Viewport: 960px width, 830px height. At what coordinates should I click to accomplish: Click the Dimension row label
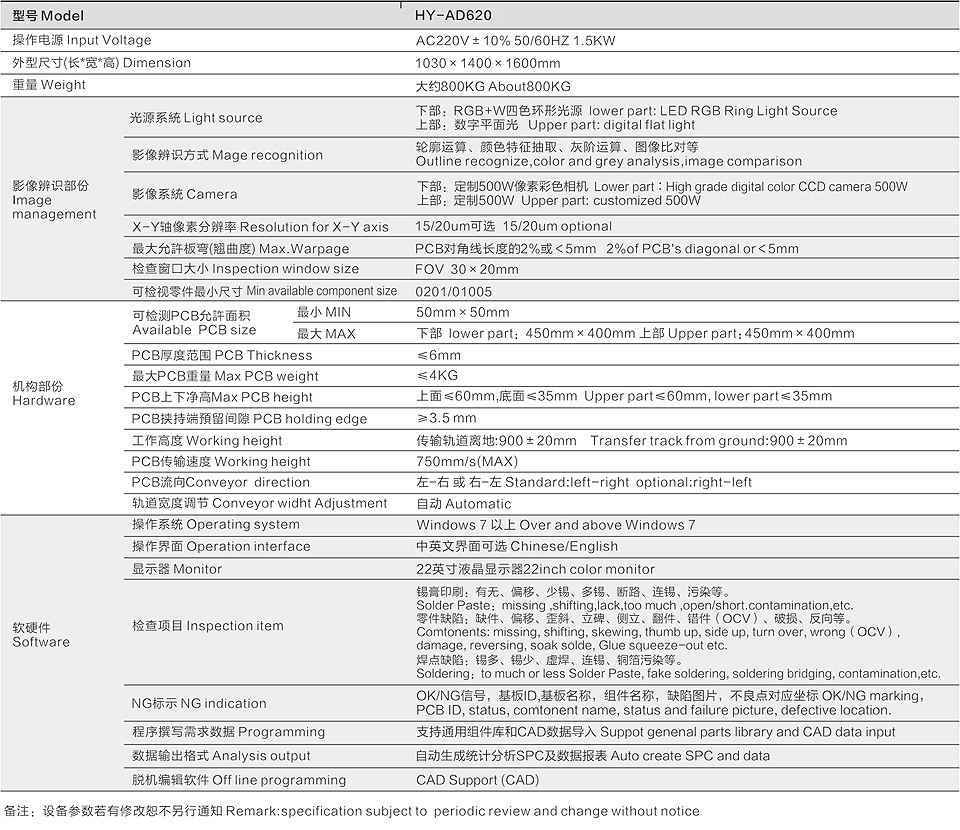(102, 63)
